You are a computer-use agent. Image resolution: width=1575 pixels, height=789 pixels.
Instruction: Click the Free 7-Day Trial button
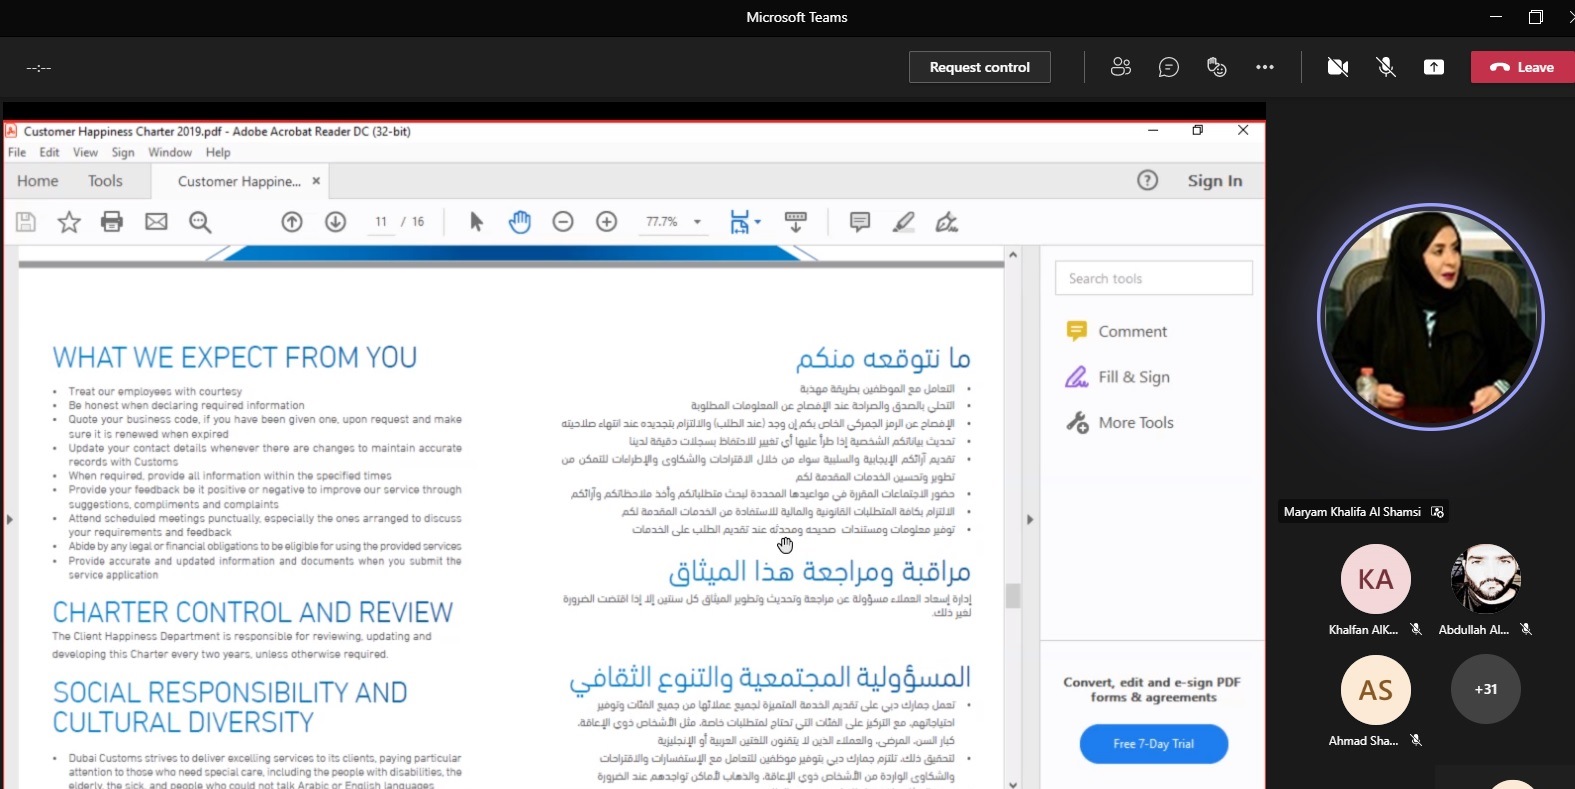point(1154,743)
